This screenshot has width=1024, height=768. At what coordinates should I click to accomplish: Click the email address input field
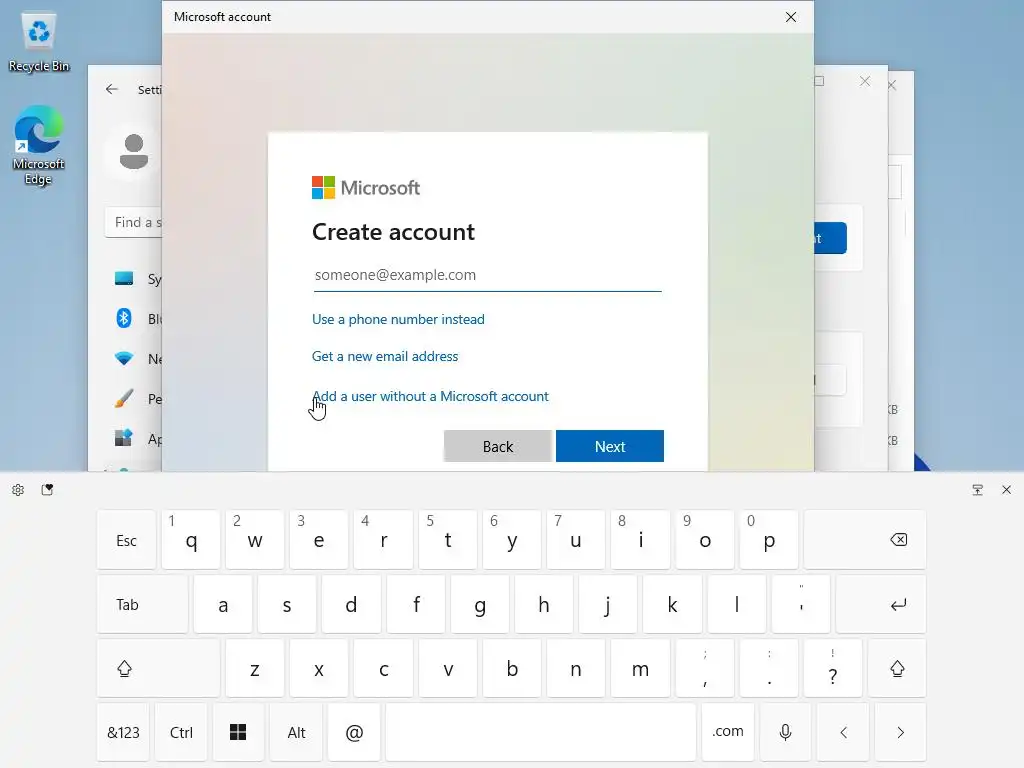click(x=487, y=275)
